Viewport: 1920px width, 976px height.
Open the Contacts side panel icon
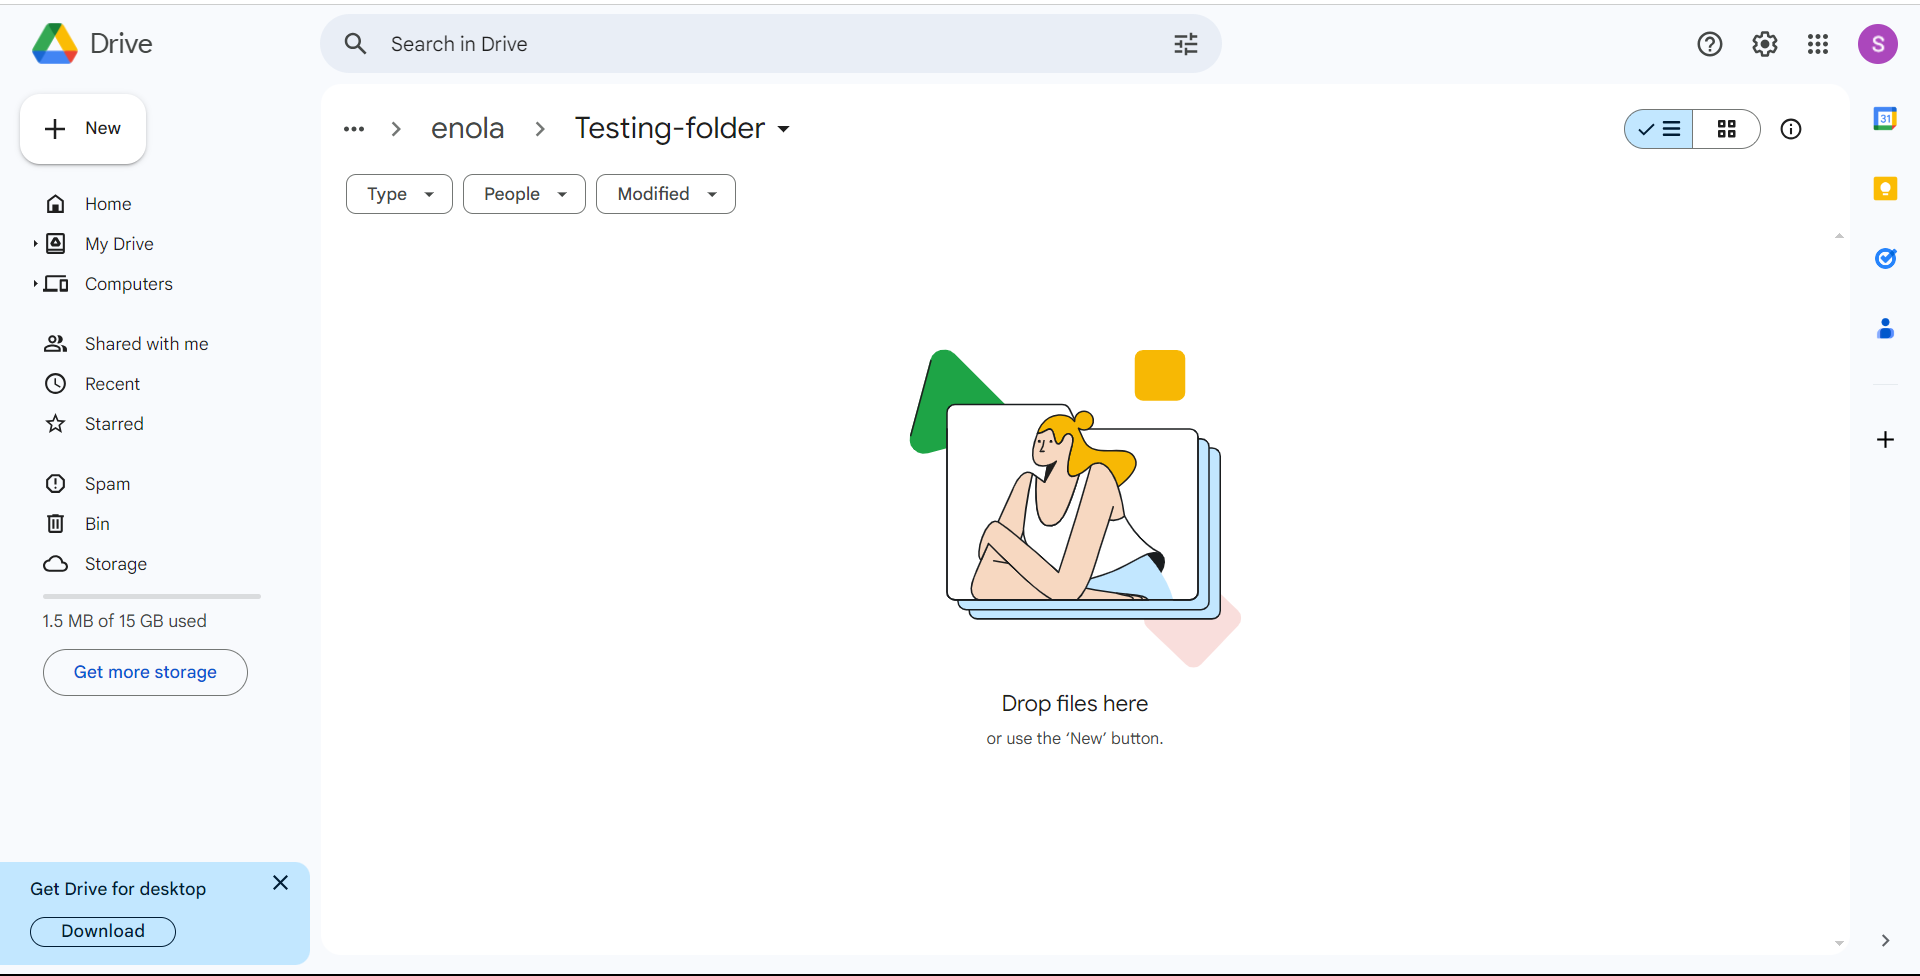point(1885,329)
